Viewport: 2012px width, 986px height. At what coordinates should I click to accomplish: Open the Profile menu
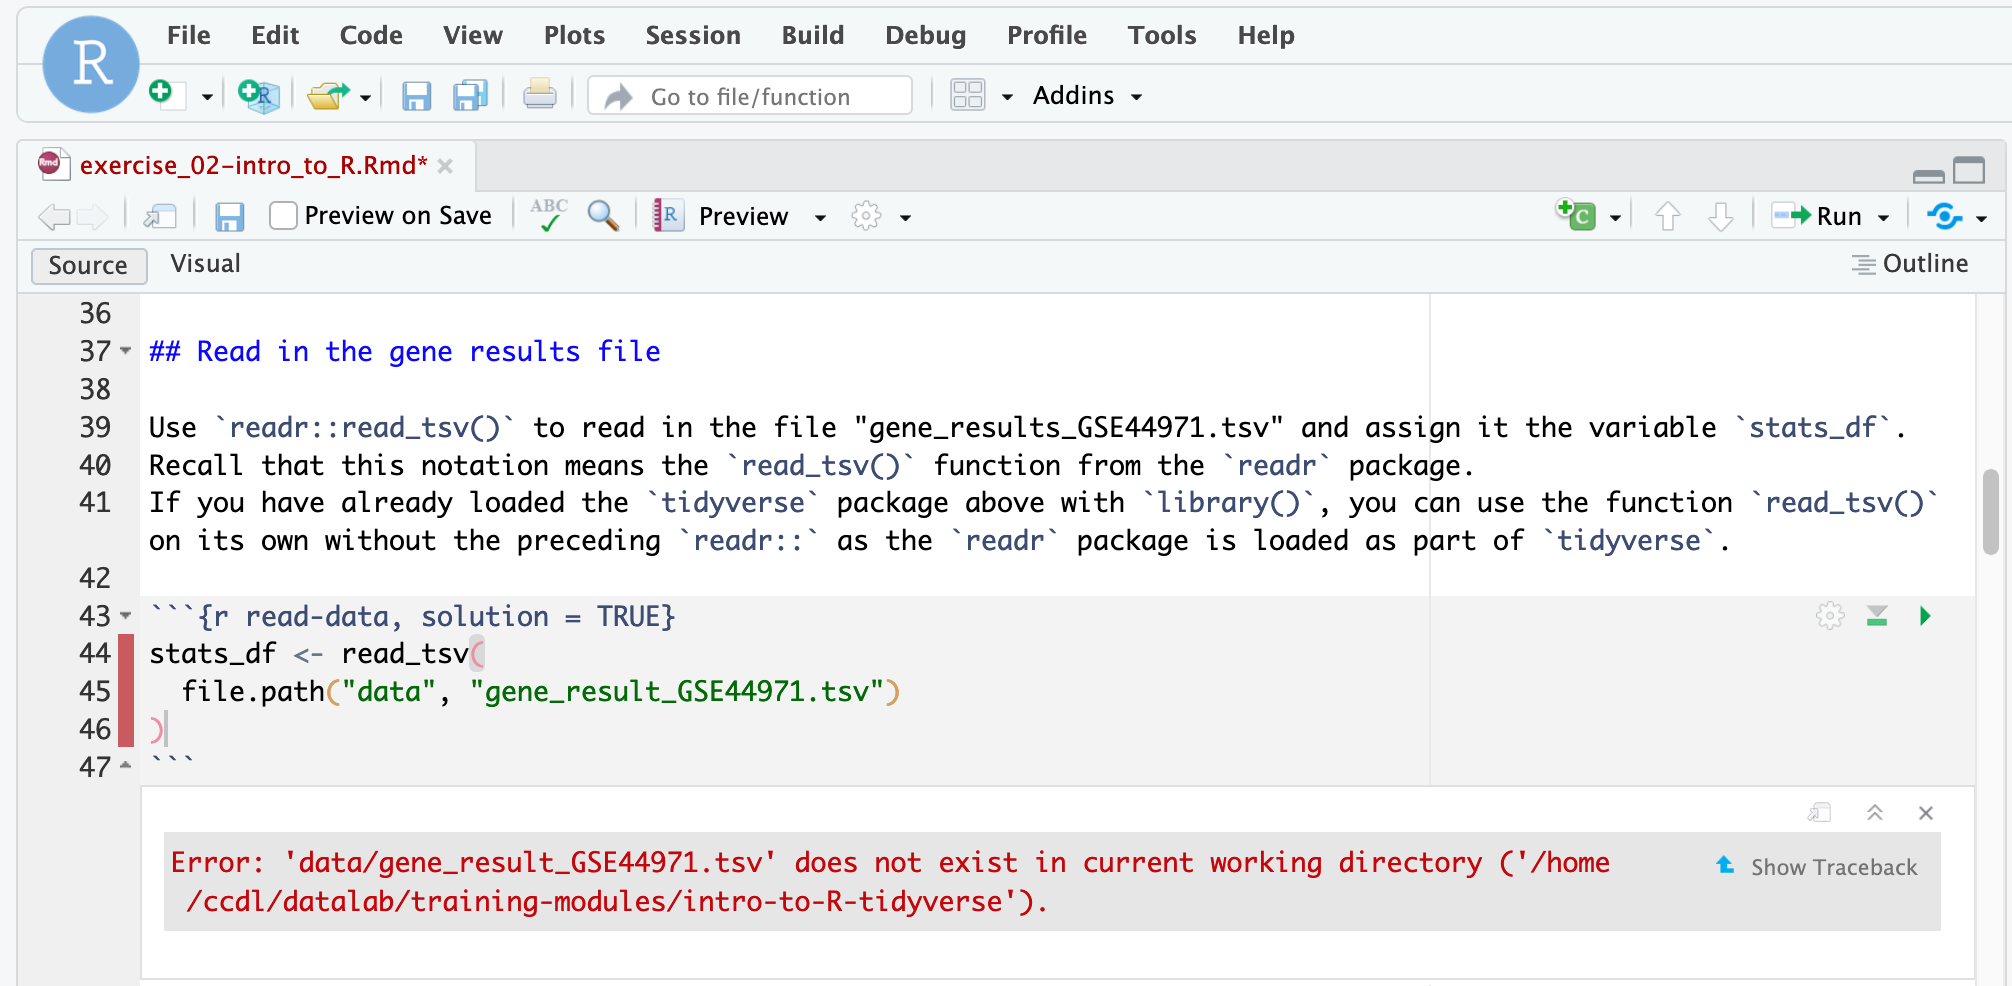point(1046,35)
